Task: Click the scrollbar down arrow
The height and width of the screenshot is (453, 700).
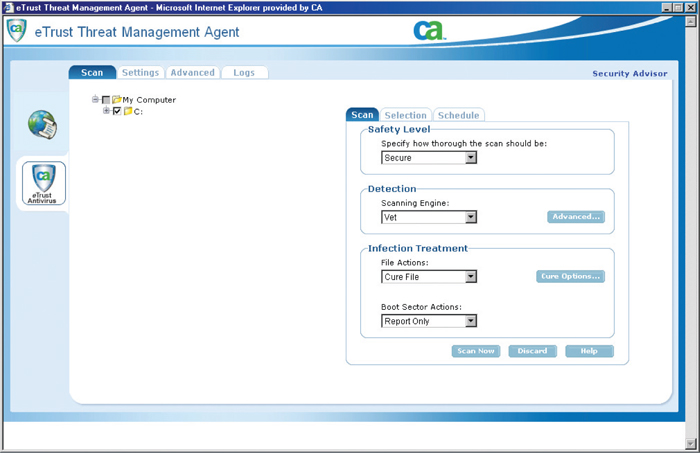Action: pos(691,444)
